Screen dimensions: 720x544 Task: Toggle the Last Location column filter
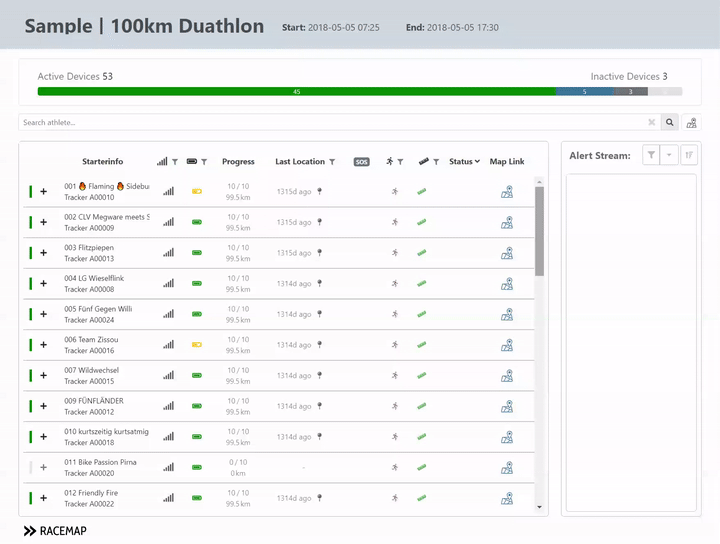(332, 162)
